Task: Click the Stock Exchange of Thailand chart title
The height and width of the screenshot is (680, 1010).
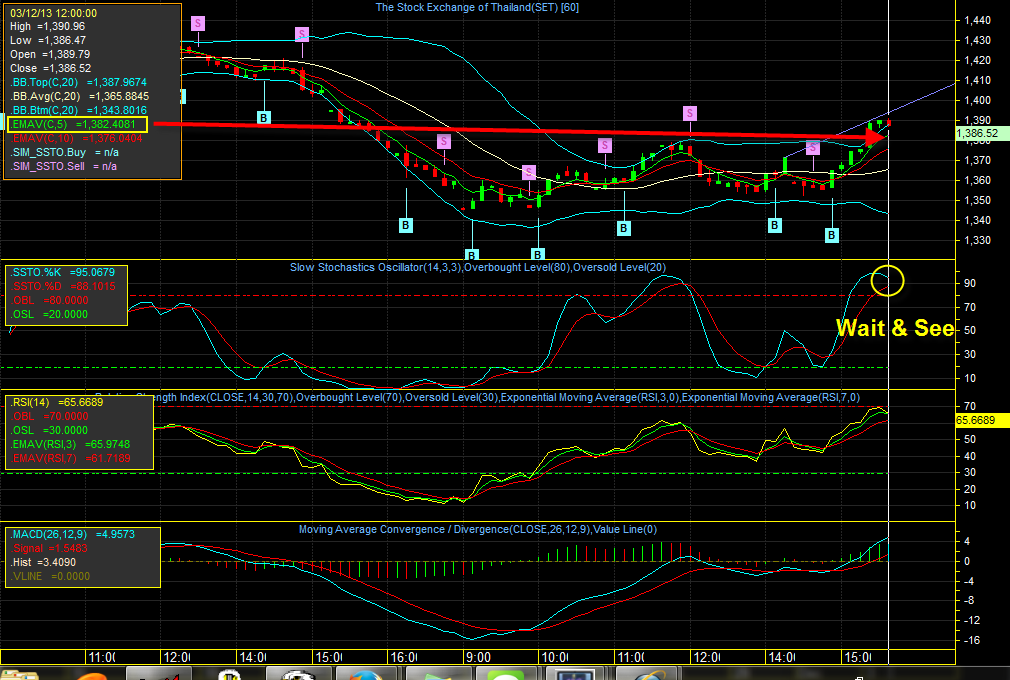Action: coord(476,7)
